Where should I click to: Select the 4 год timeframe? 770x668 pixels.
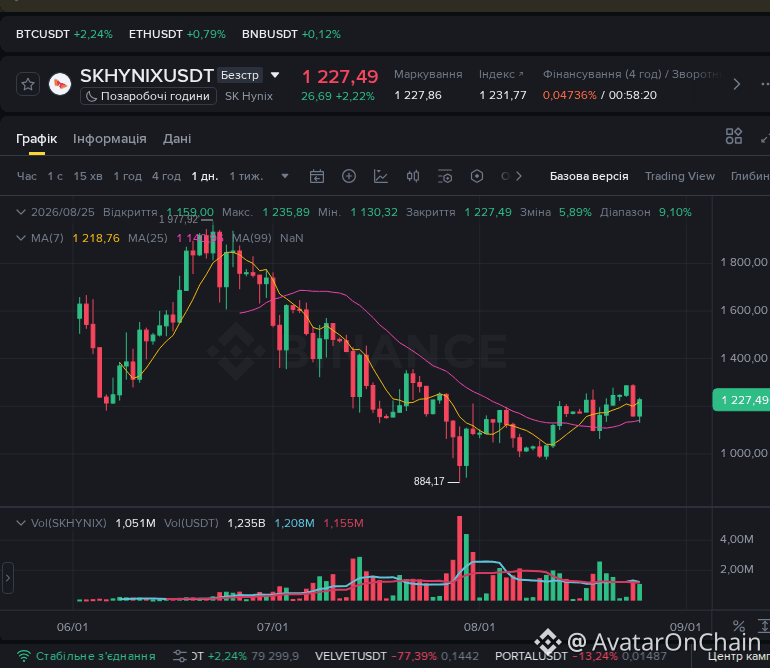point(166,176)
